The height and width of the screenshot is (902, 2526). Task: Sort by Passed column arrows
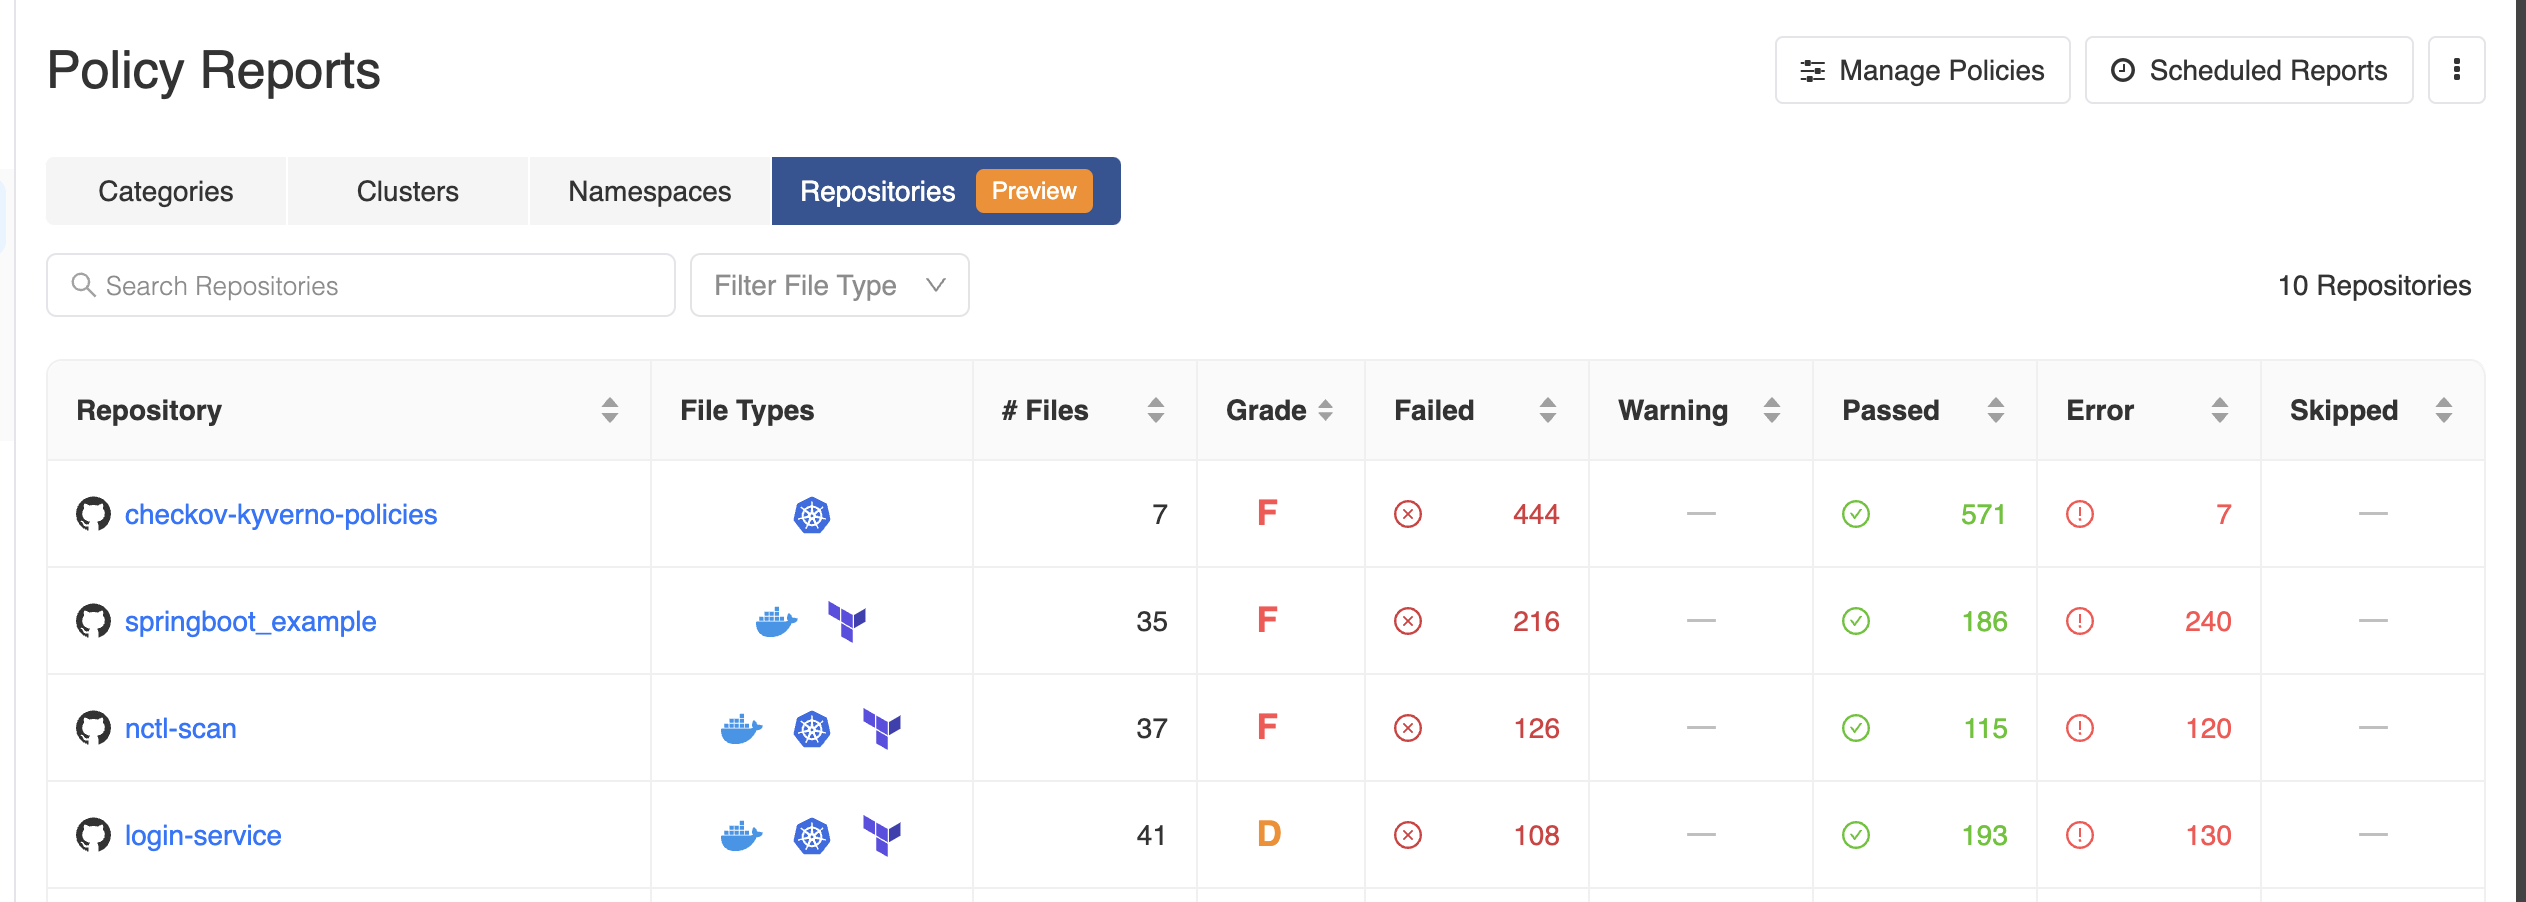point(1996,410)
